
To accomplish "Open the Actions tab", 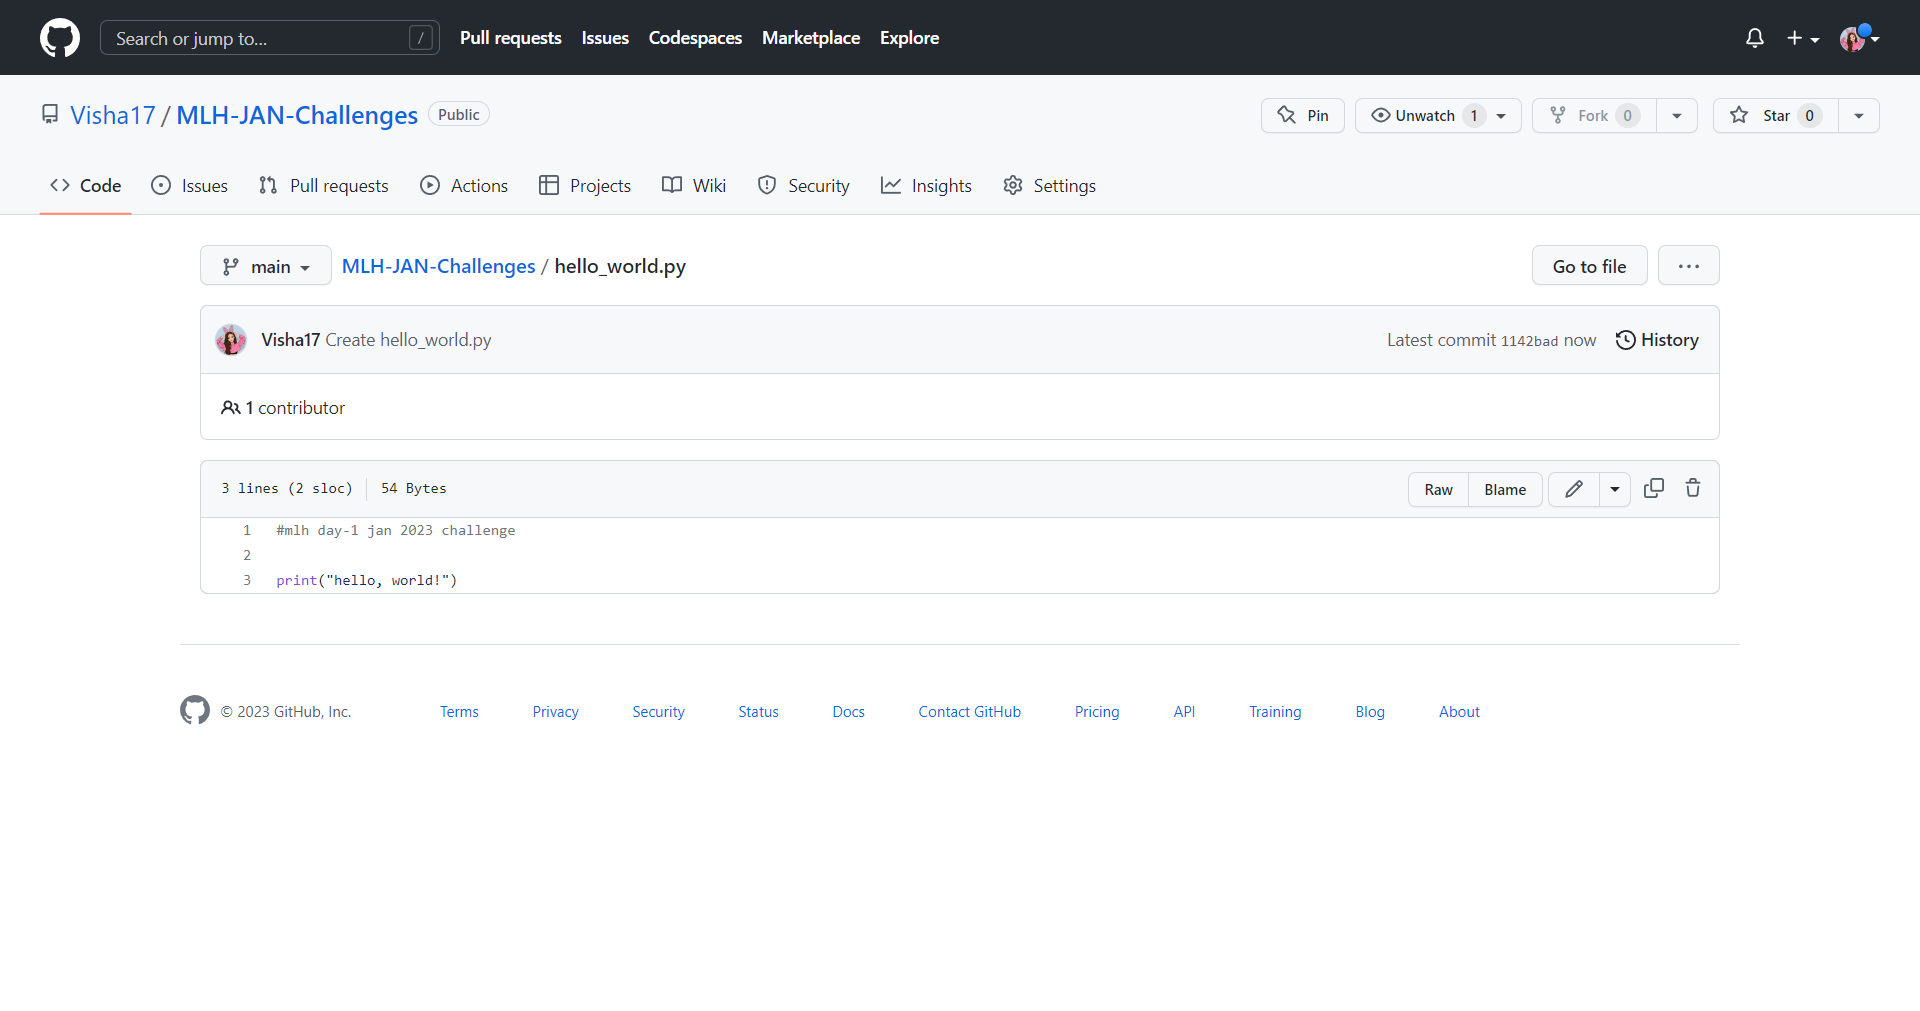I will point(464,186).
